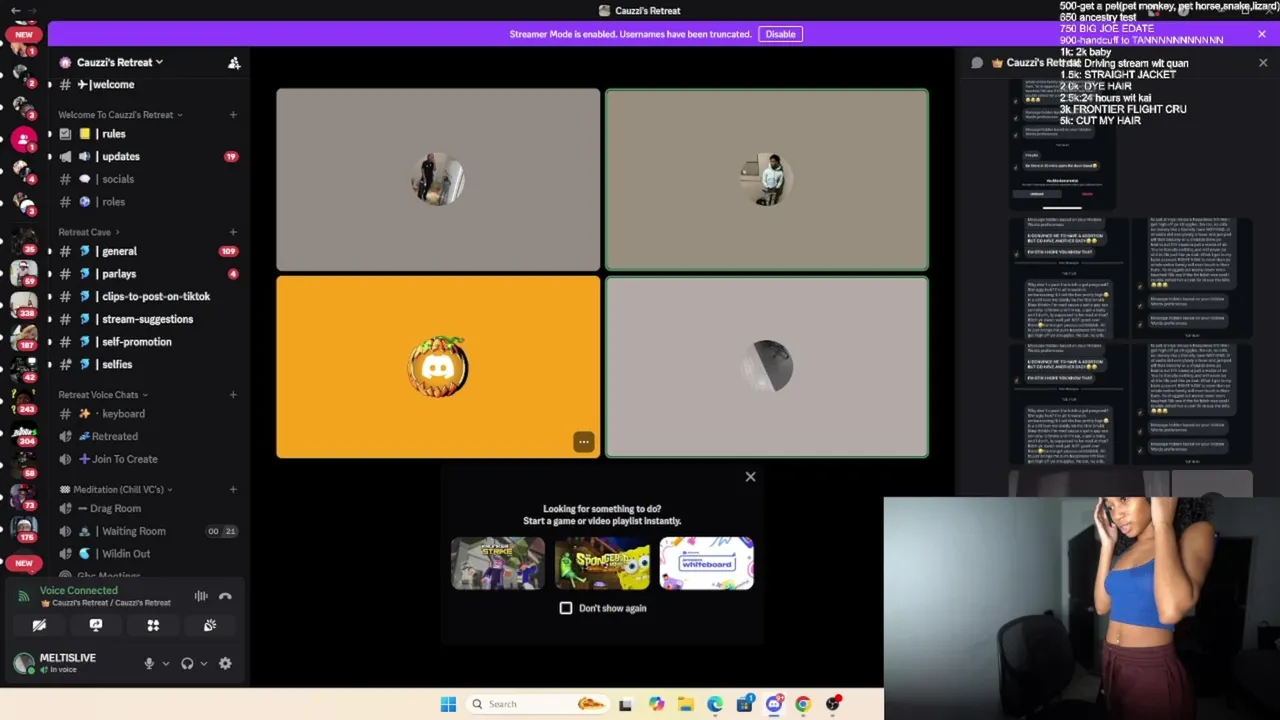Add channel to Welcome category
The image size is (1280, 720).
(233, 115)
